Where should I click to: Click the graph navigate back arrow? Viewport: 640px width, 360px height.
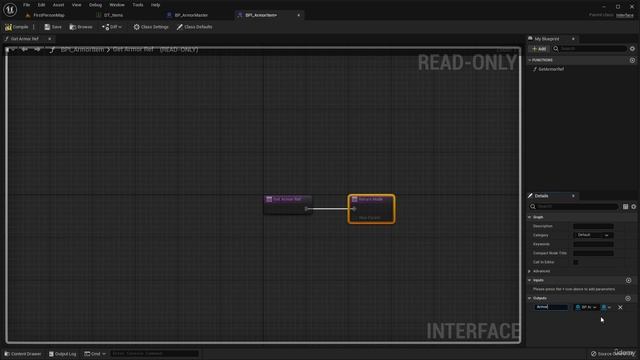24,49
